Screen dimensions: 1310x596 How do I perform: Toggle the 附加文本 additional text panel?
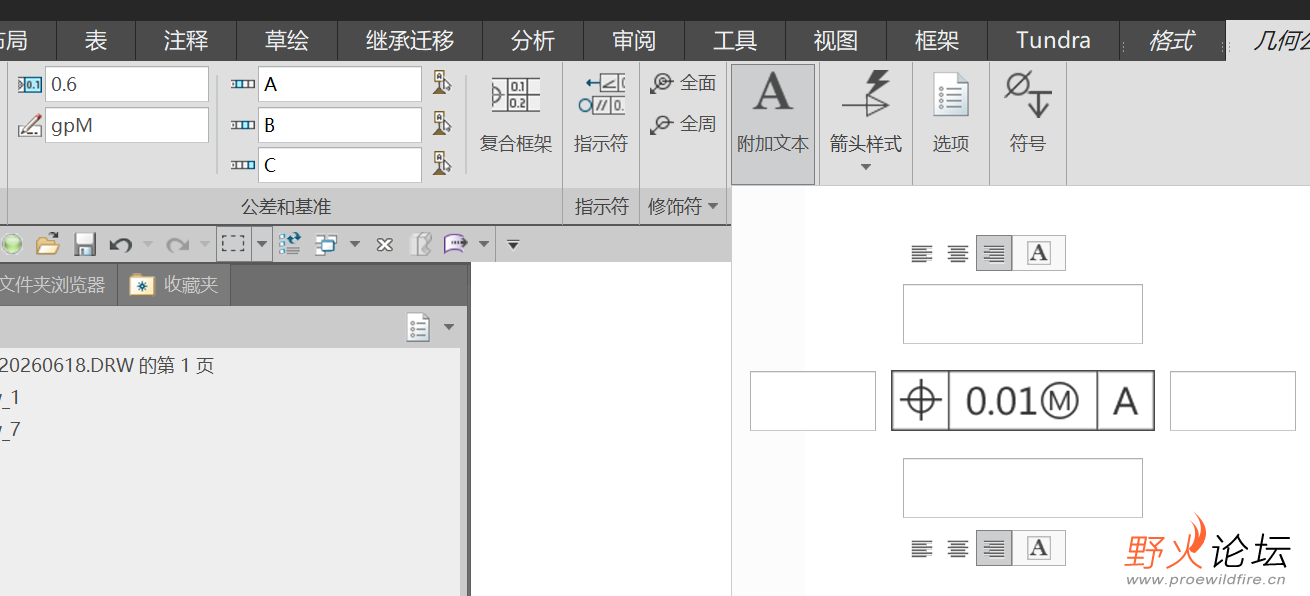[x=773, y=123]
